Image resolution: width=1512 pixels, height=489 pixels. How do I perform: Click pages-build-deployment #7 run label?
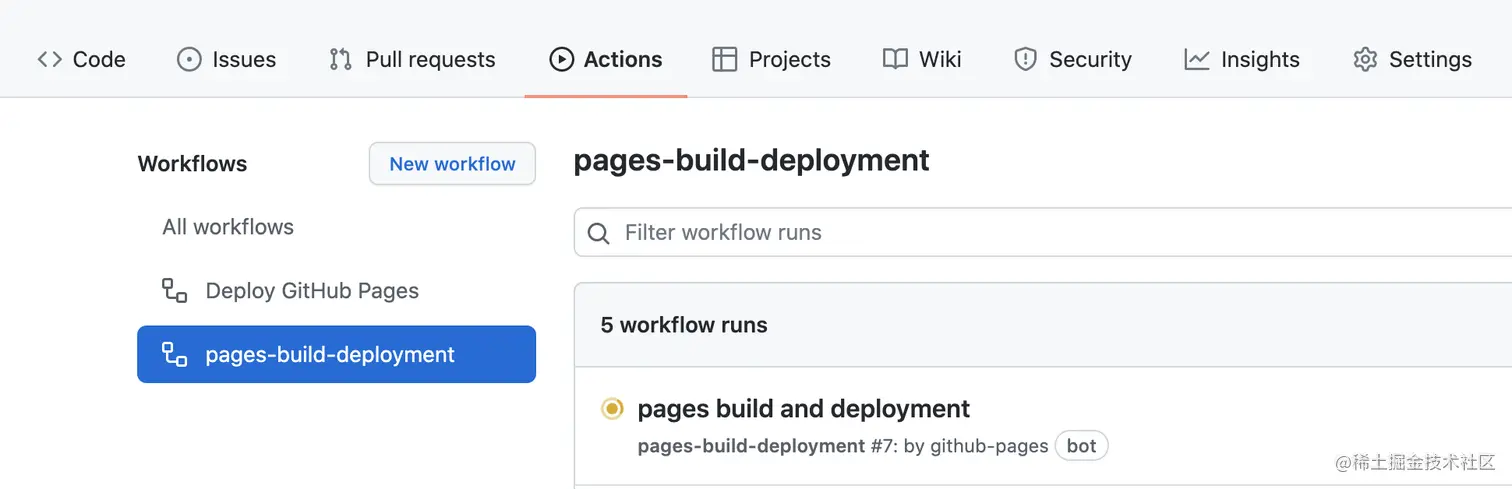pos(768,446)
